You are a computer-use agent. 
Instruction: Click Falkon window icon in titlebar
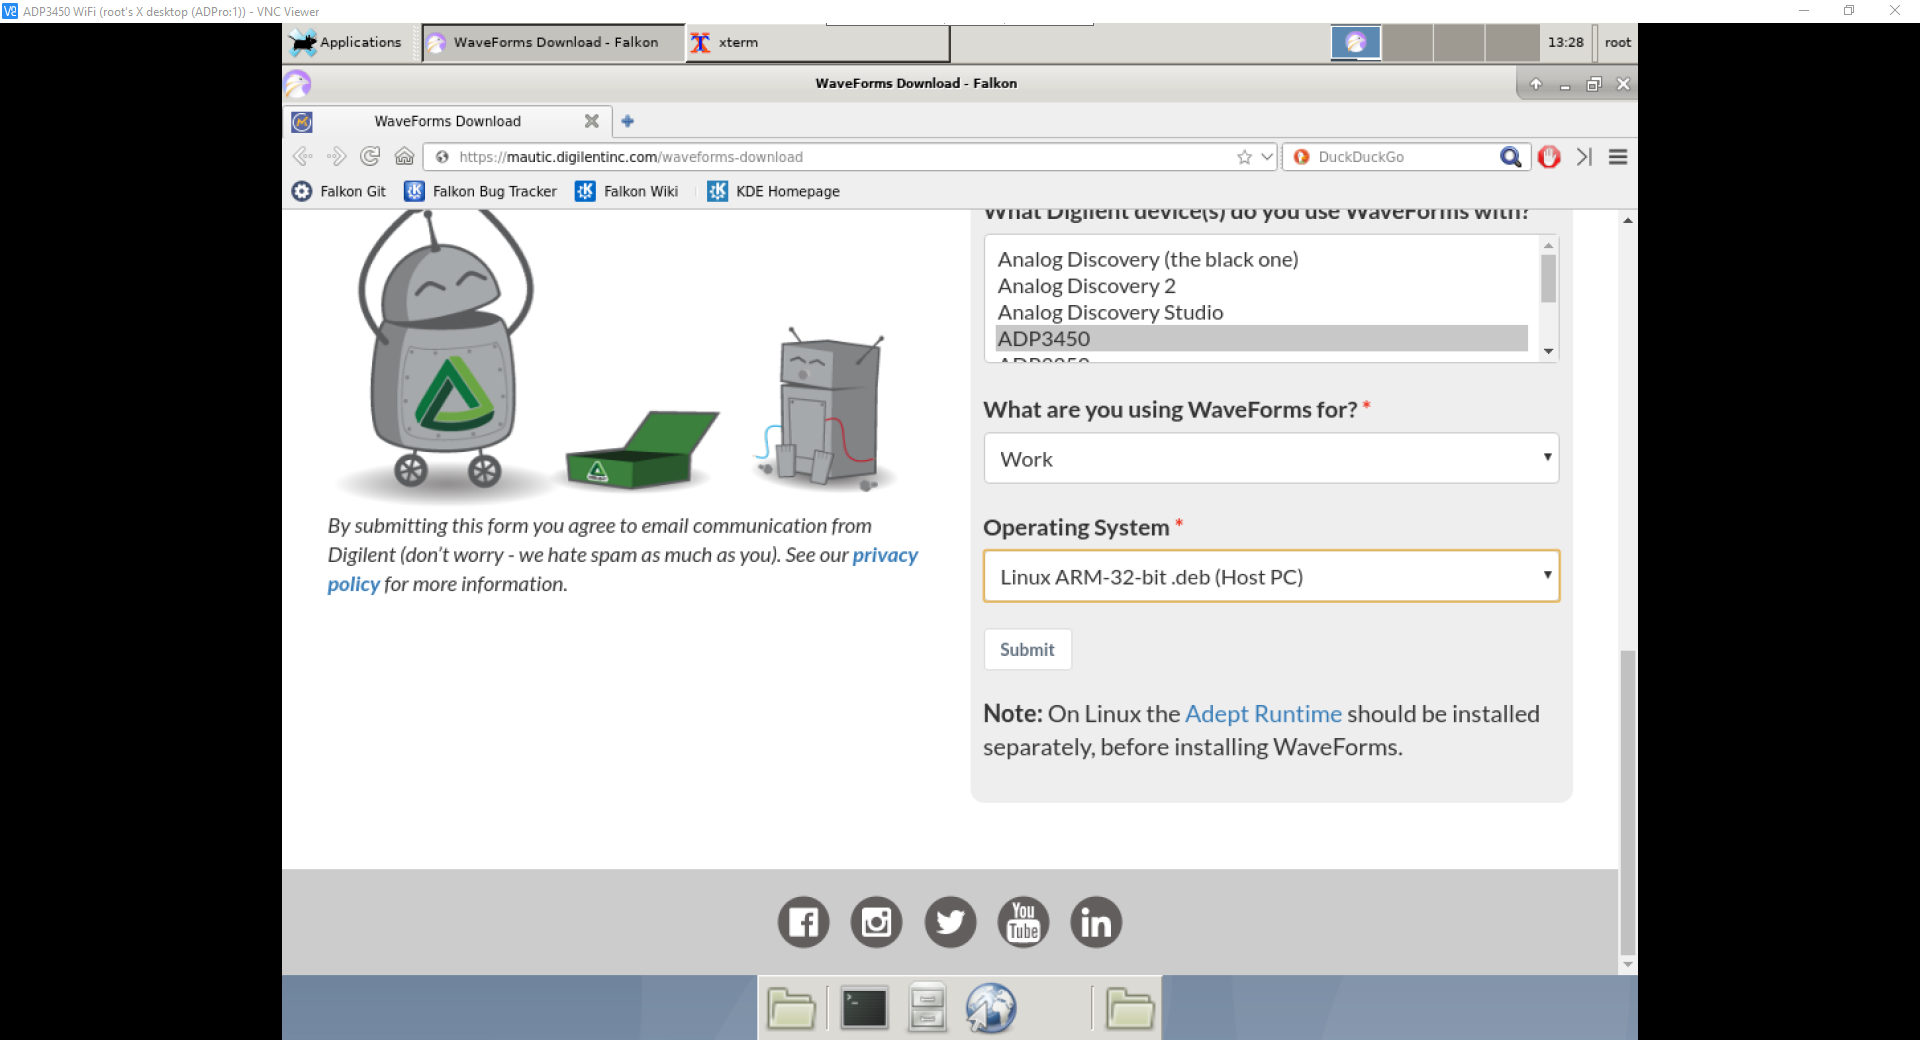coord(297,83)
